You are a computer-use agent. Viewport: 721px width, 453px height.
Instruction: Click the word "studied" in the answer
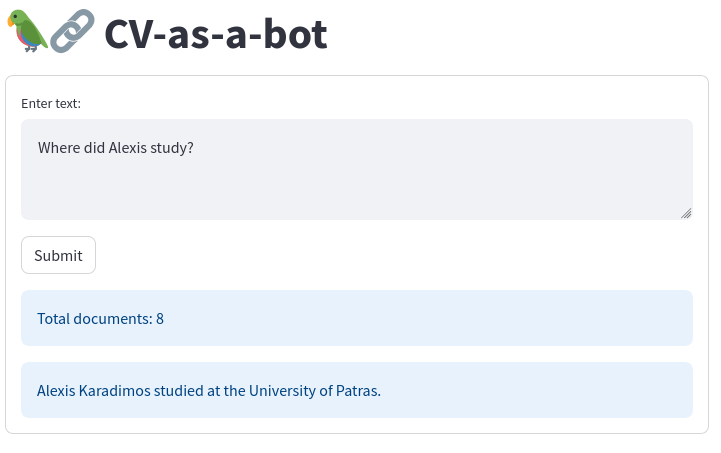178,390
